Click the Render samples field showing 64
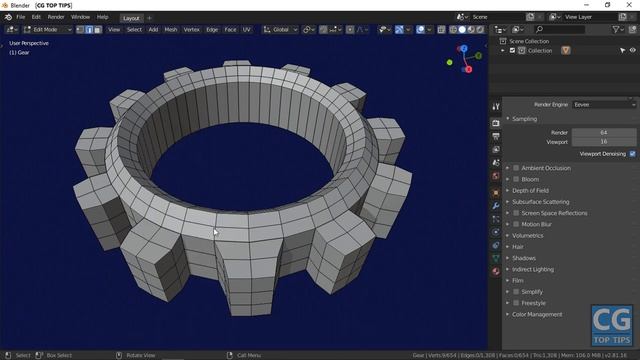Screen dimensions: 640x360 [604, 133]
